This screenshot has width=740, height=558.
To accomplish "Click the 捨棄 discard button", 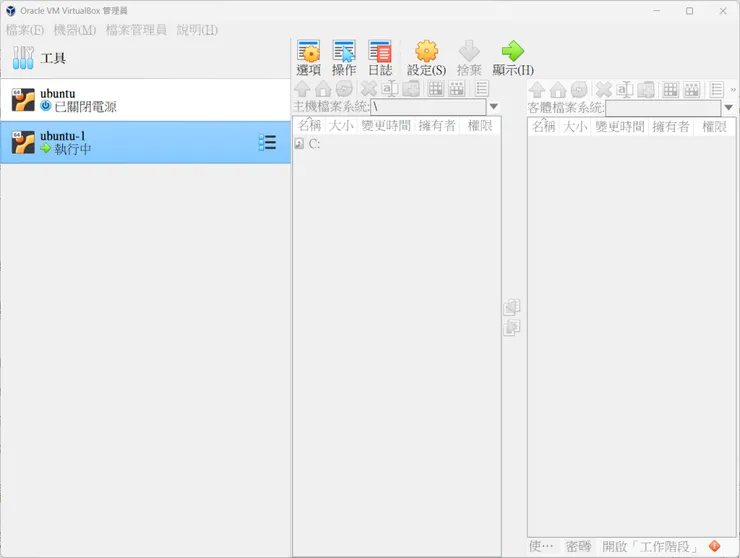I will coord(469,58).
